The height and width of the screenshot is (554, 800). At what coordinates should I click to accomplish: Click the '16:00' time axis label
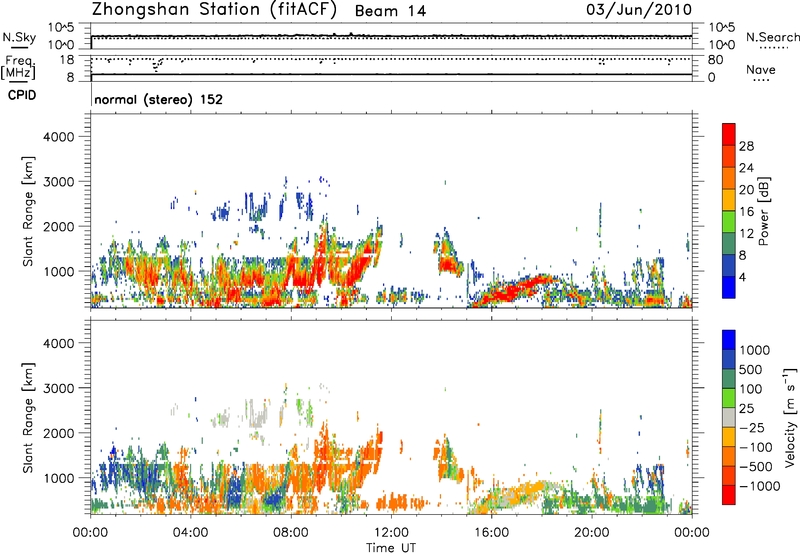pyautogui.click(x=491, y=533)
